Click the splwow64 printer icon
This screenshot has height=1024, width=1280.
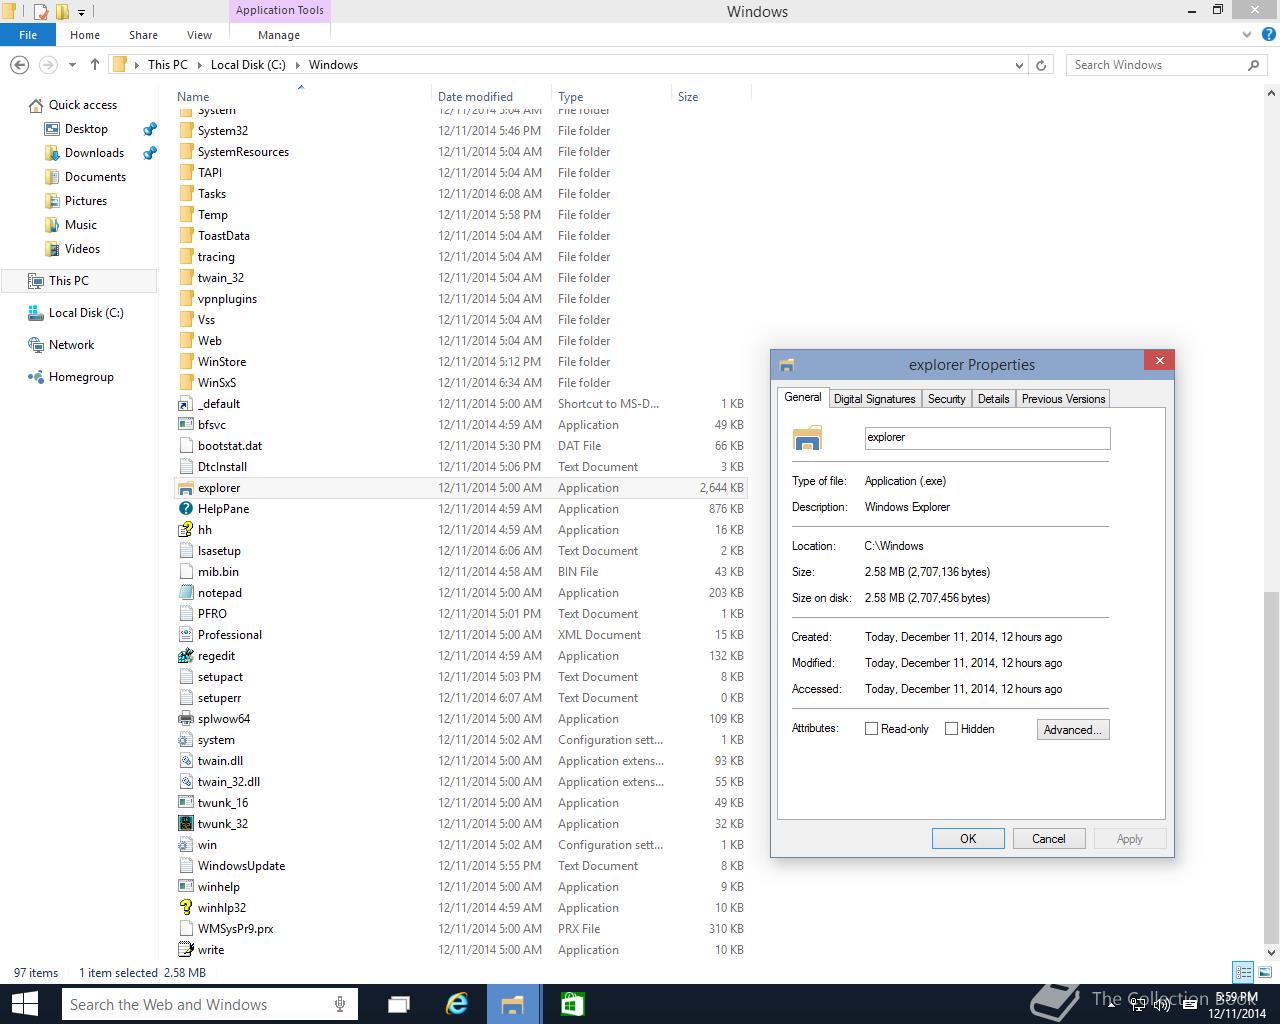click(185, 719)
